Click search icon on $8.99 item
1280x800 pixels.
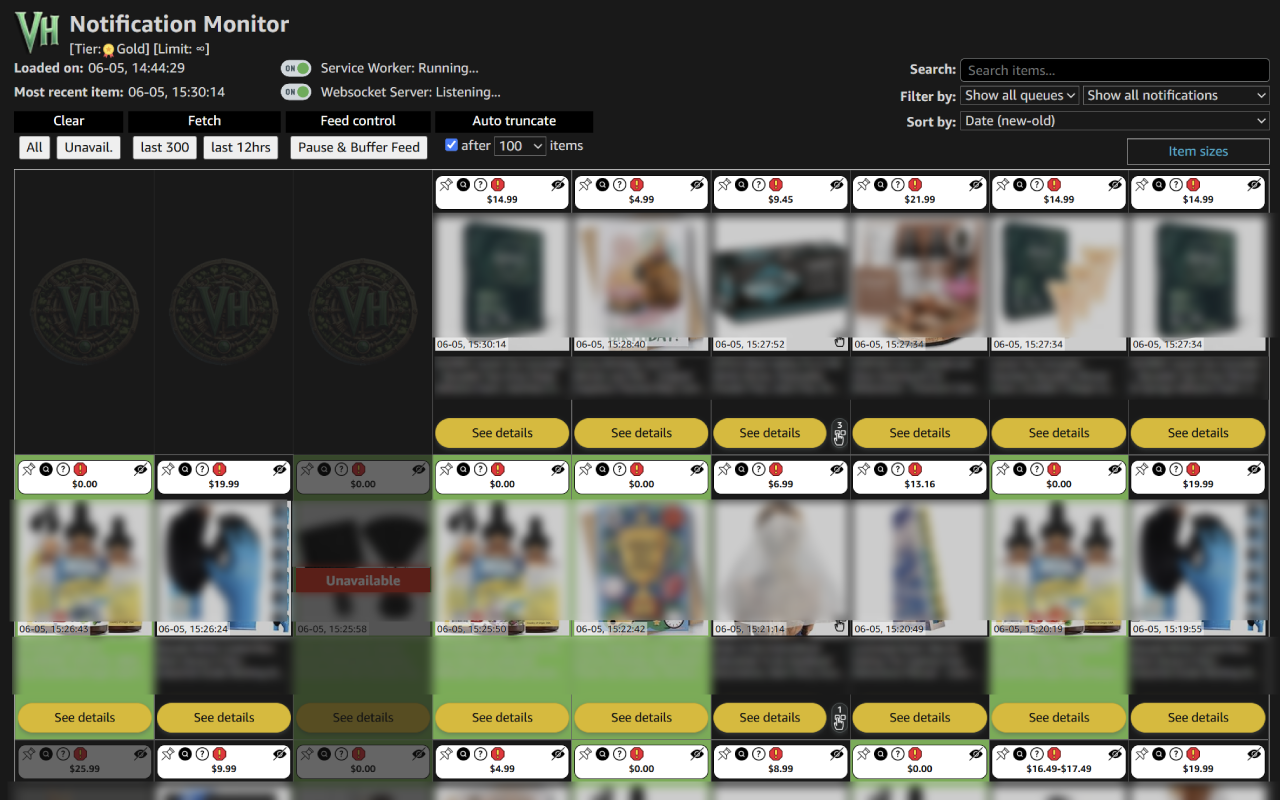coord(742,754)
